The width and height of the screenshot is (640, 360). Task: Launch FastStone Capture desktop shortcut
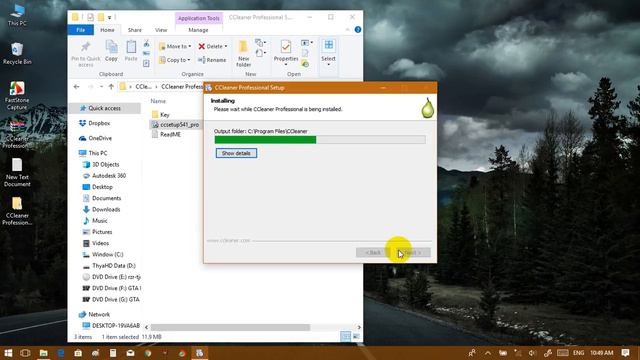17,96
